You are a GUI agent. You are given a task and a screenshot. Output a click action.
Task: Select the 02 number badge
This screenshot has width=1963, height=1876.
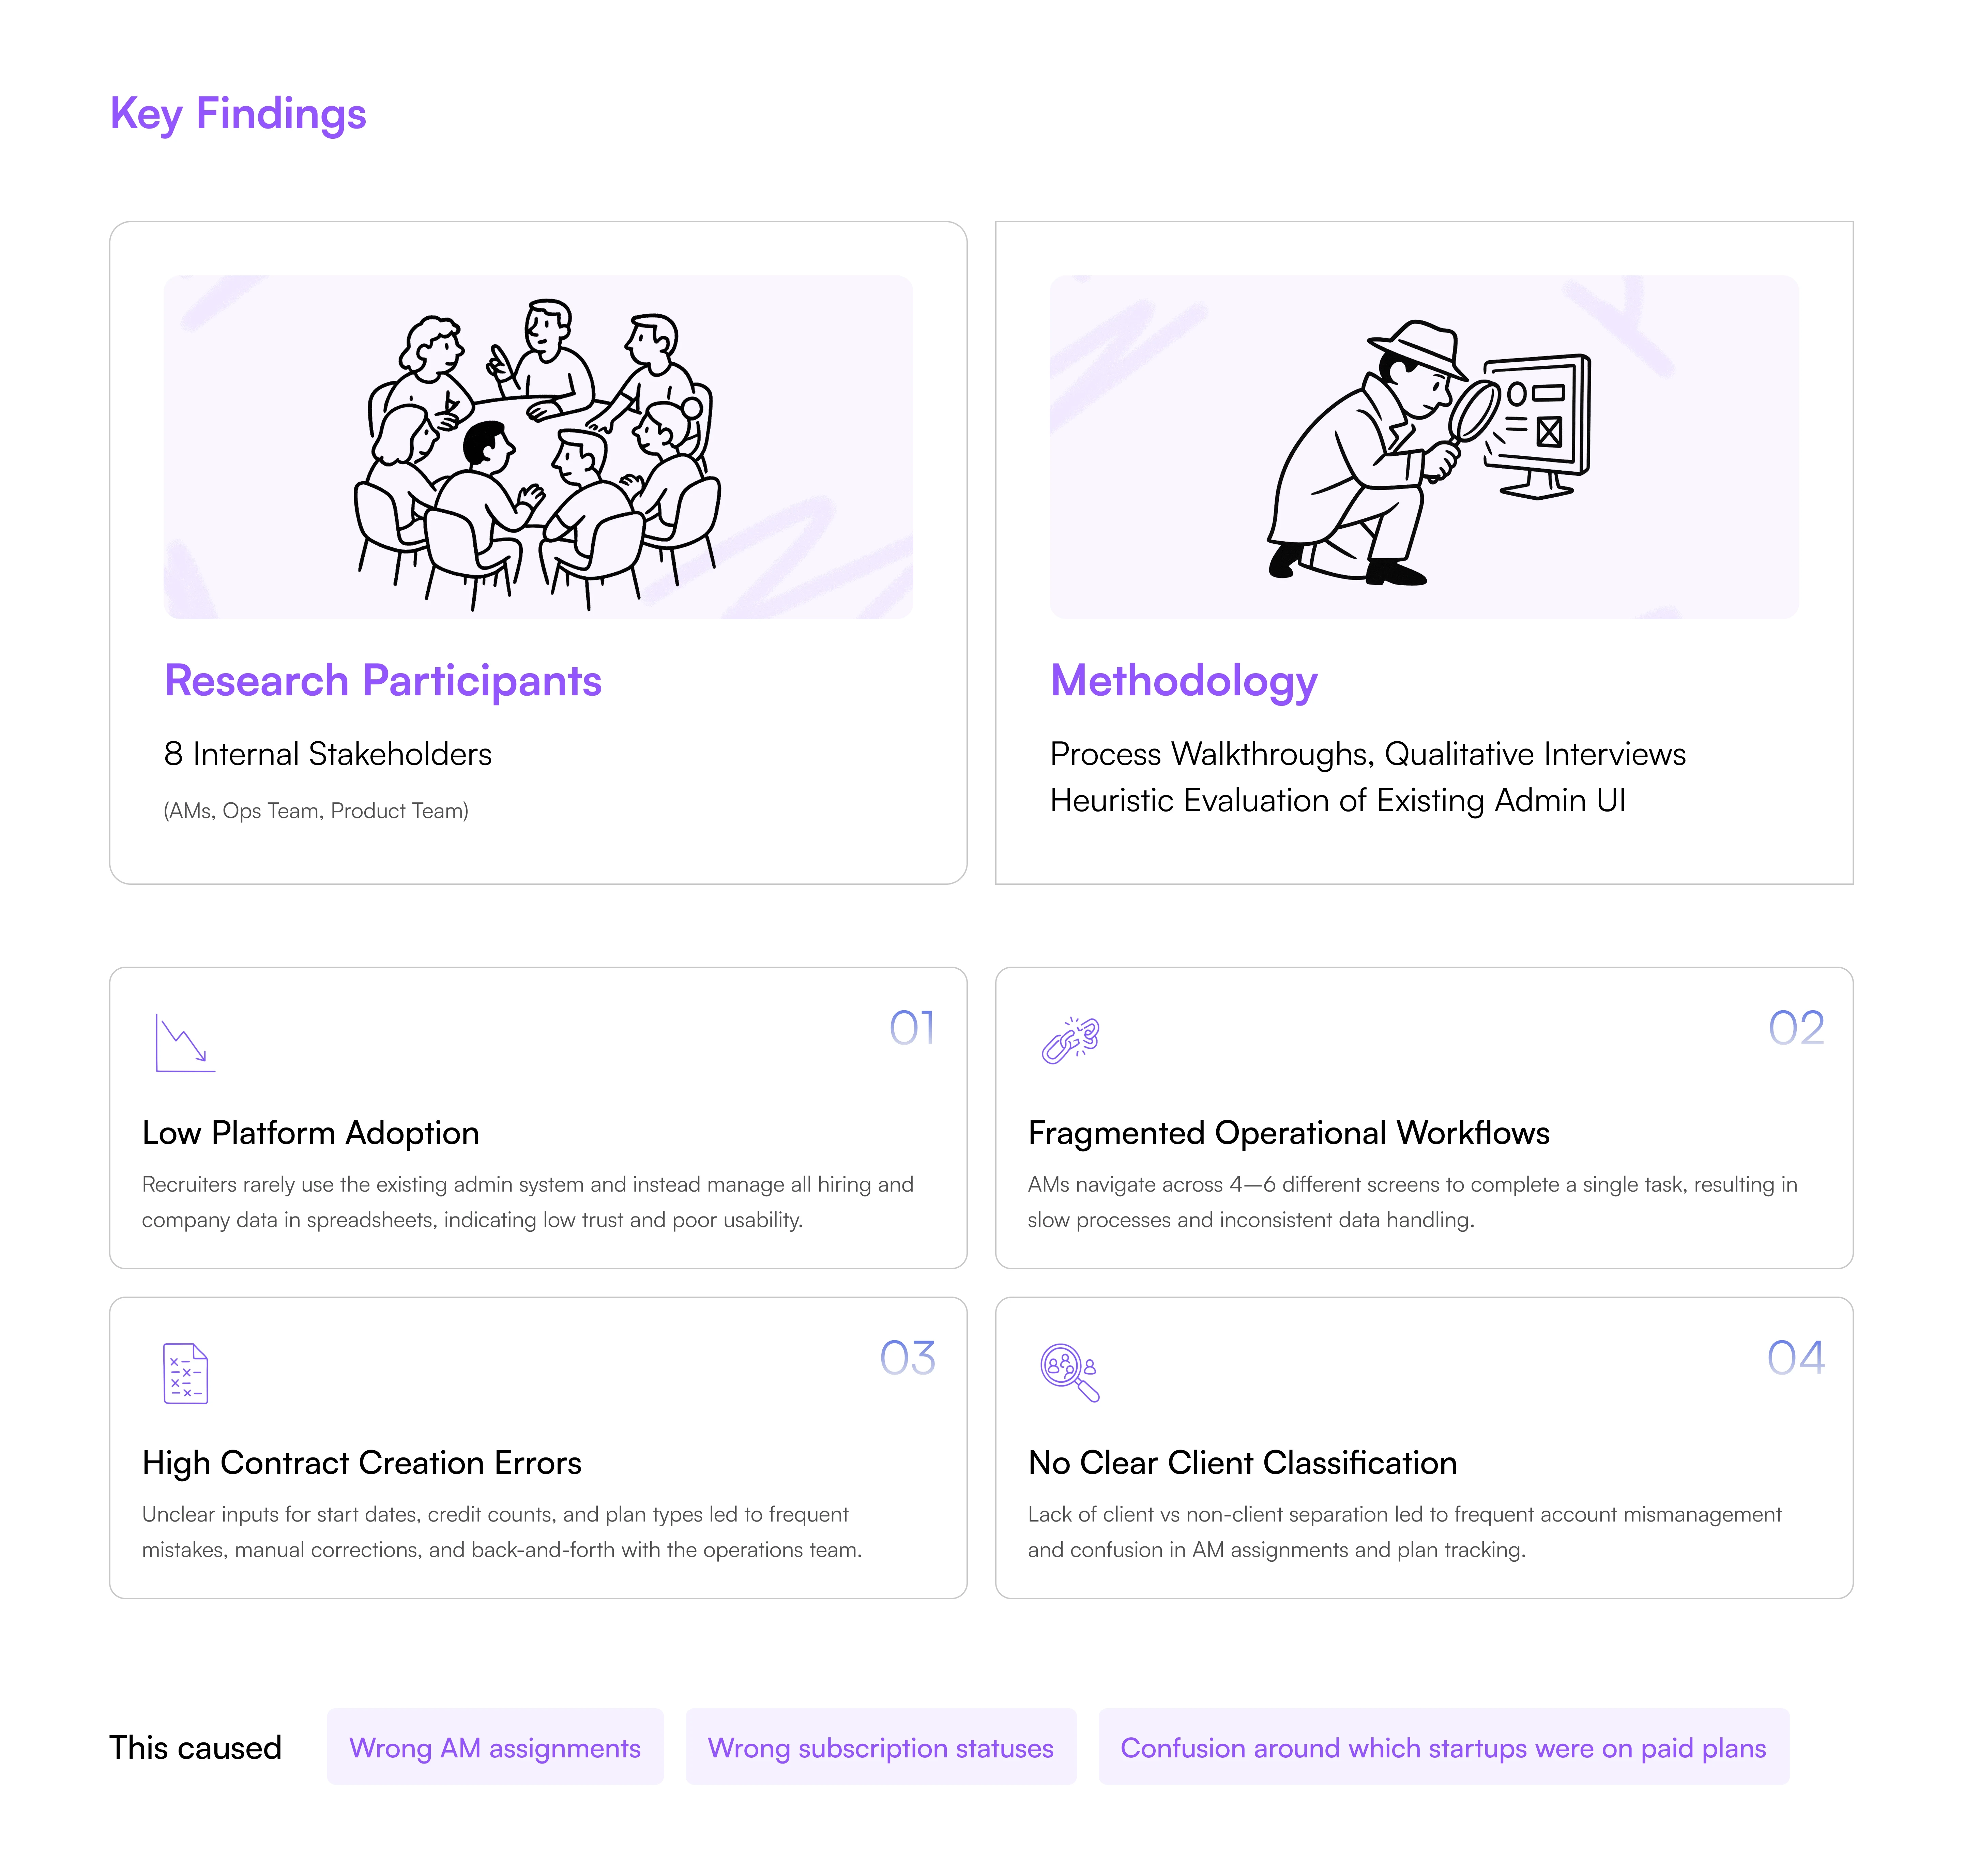pos(1796,1028)
